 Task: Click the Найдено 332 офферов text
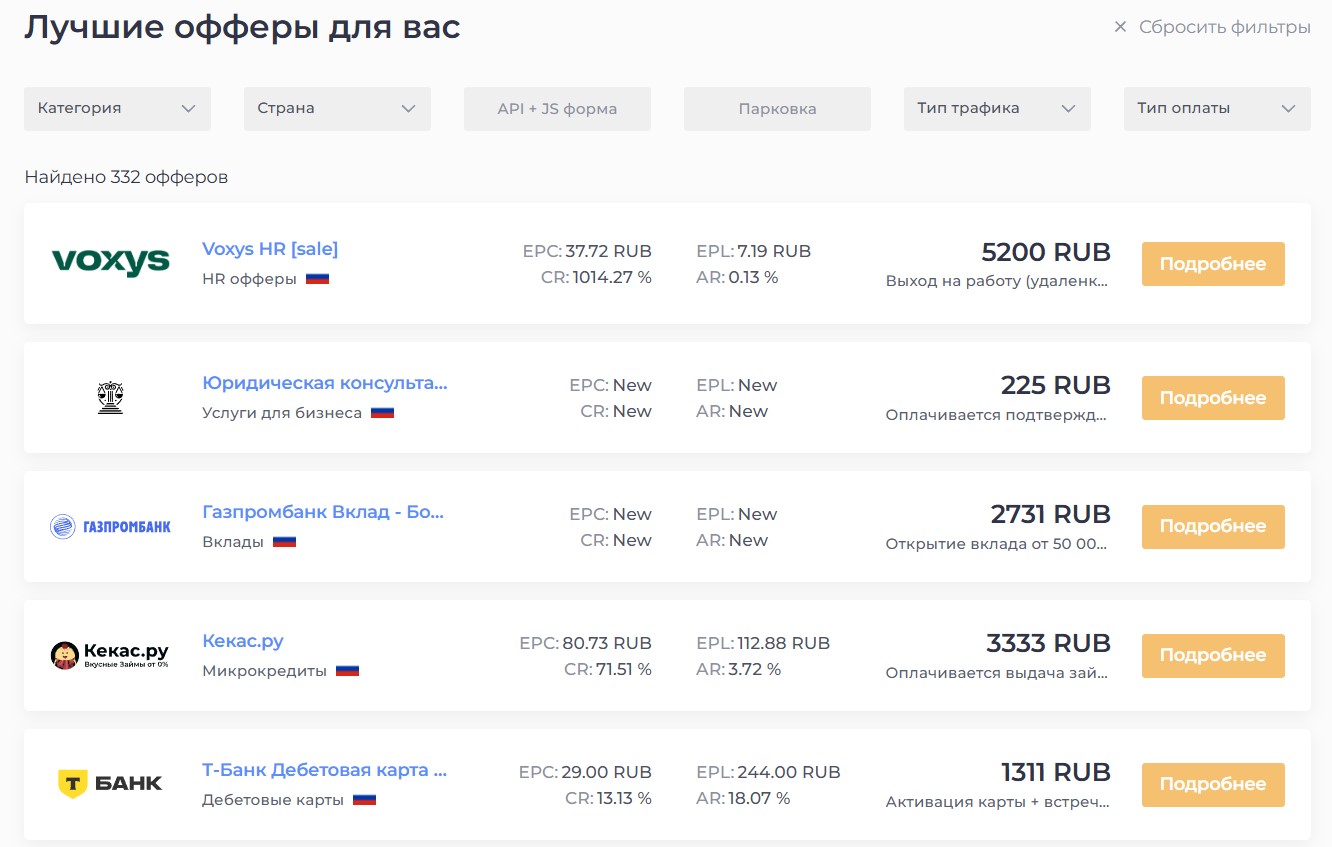click(126, 177)
